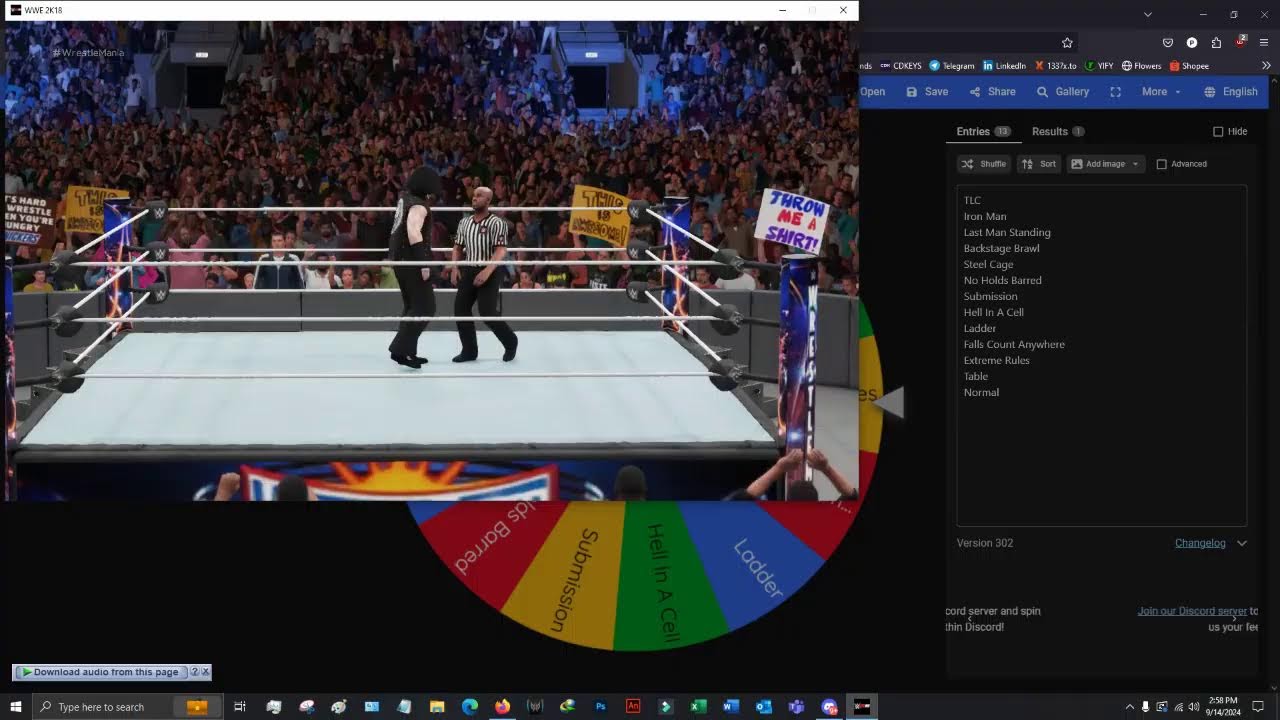Expand the More menu in the wheel toolbar

tap(1161, 92)
